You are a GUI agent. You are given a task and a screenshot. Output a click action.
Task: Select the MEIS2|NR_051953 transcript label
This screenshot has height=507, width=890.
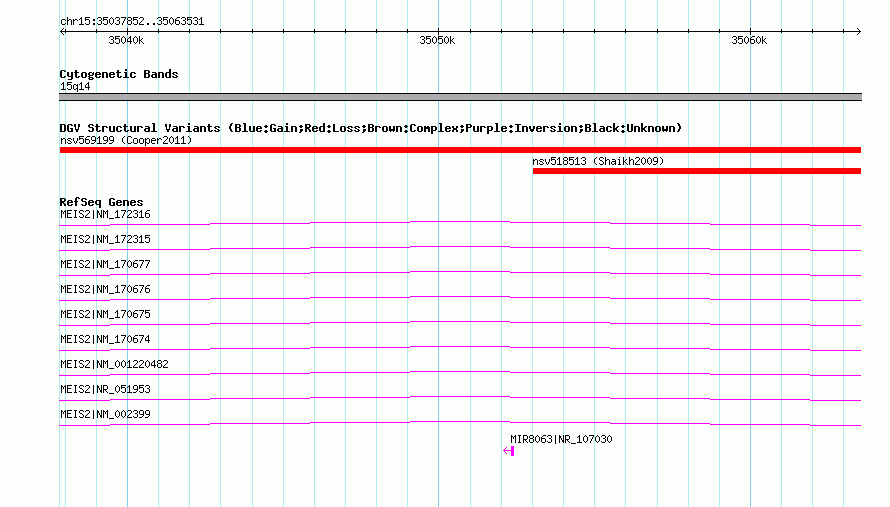(106, 389)
